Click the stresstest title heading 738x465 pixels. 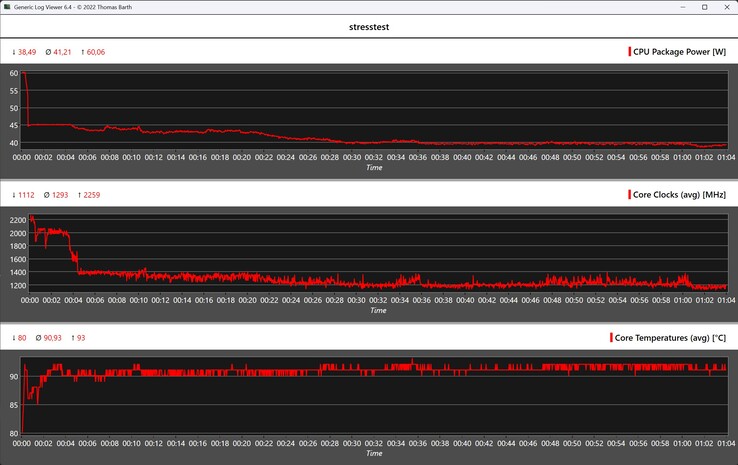369,27
